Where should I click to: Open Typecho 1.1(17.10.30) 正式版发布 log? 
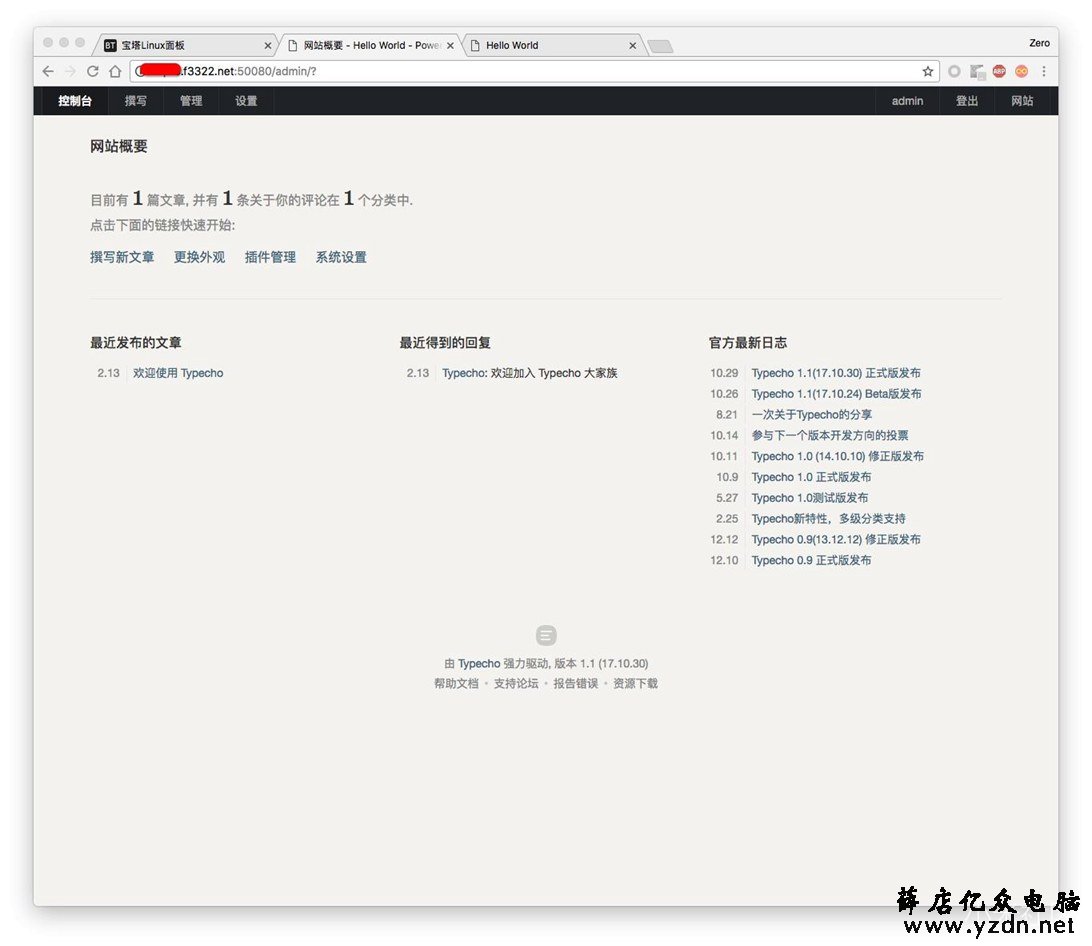(836, 373)
